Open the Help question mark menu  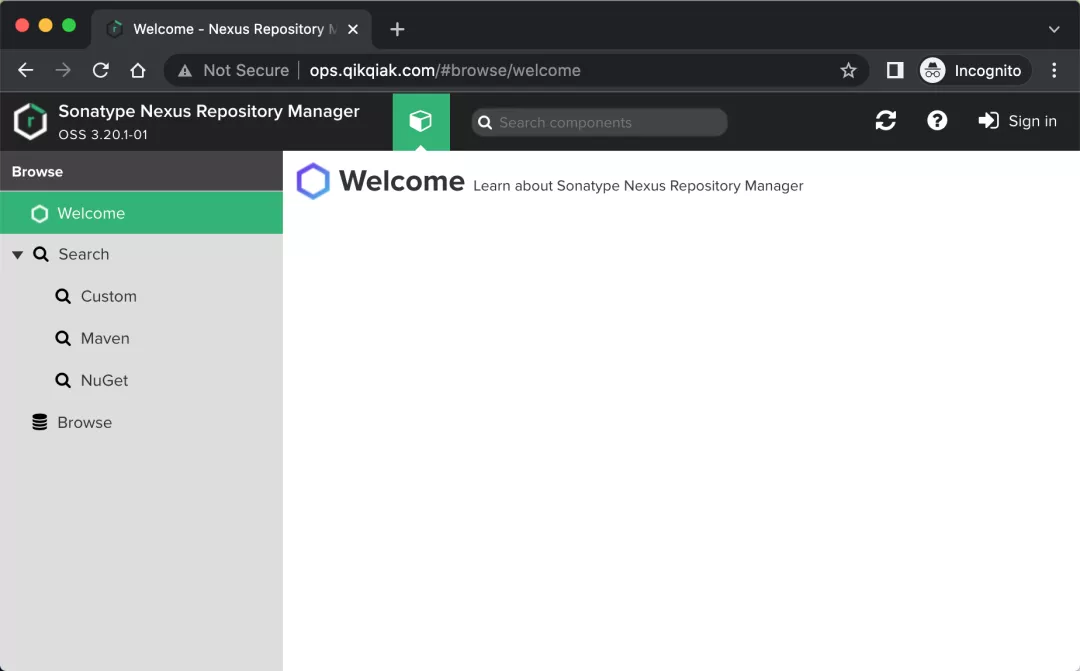click(937, 121)
